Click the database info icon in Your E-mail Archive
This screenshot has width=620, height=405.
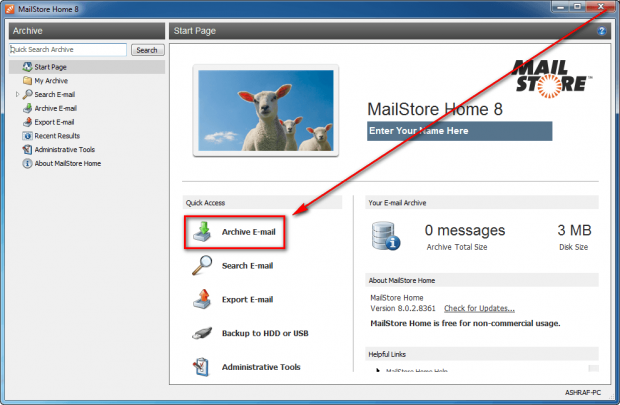click(x=386, y=236)
